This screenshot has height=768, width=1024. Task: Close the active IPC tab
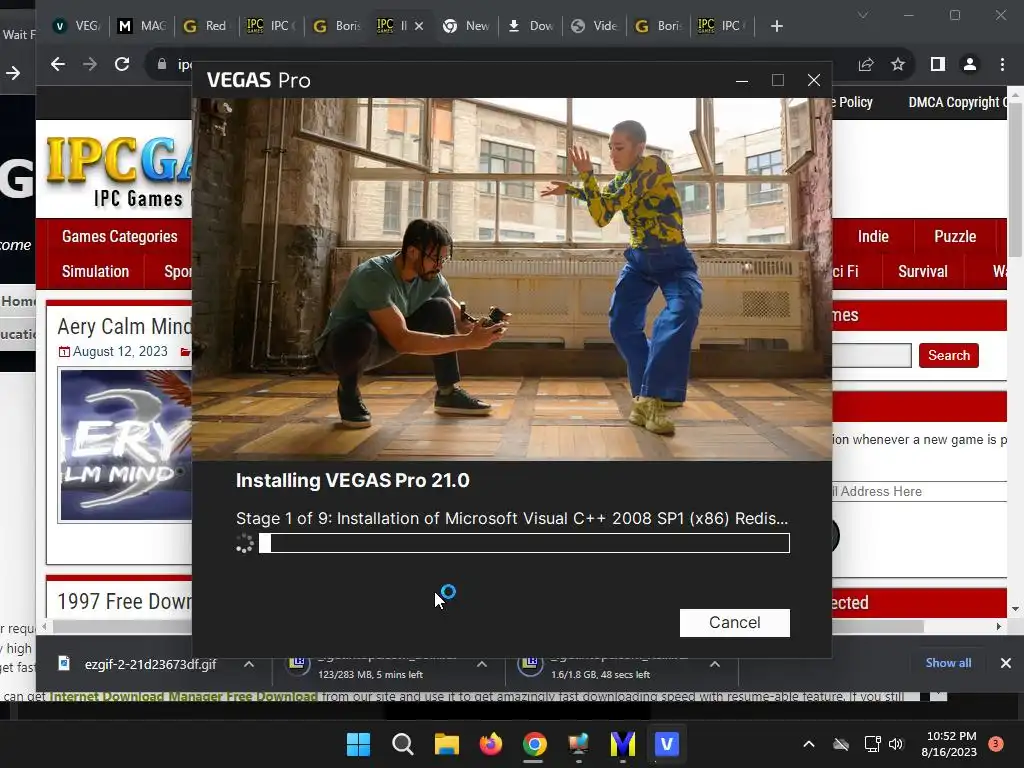(x=419, y=26)
